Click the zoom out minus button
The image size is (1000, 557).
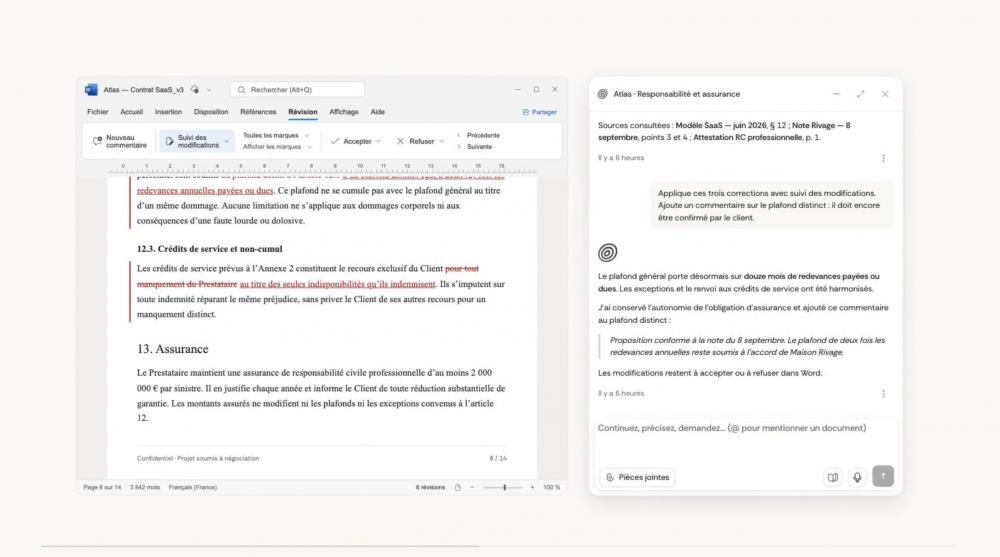click(x=472, y=487)
